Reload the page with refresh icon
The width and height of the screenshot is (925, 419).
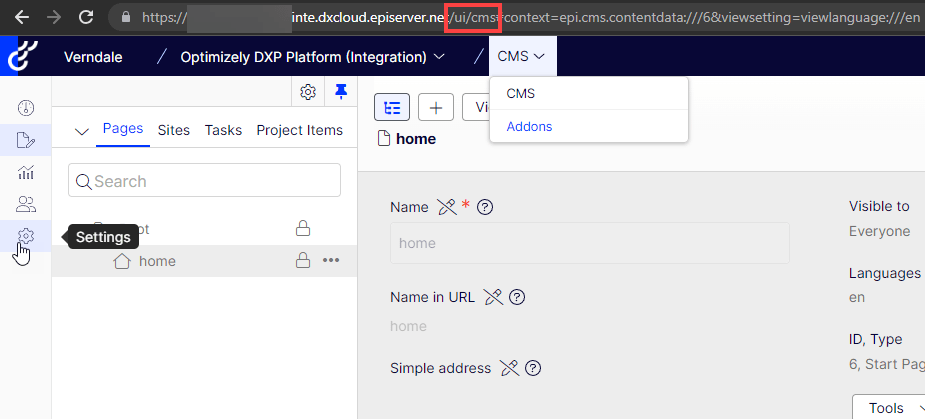click(x=86, y=17)
